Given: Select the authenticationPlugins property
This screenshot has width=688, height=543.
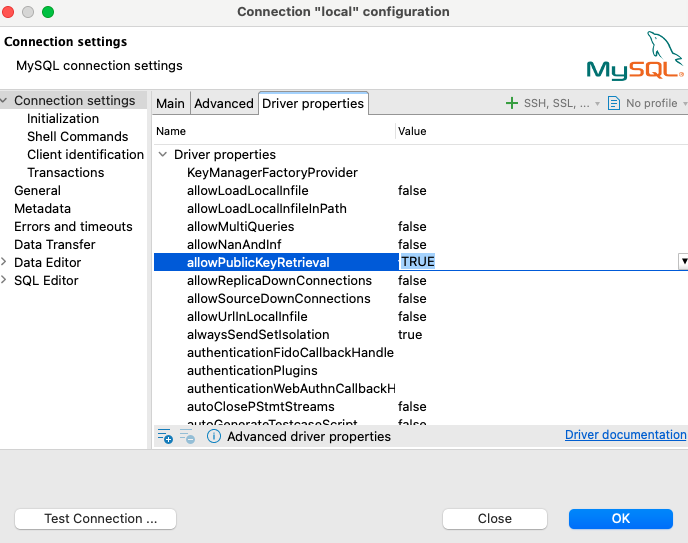Looking at the screenshot, I should (x=252, y=370).
